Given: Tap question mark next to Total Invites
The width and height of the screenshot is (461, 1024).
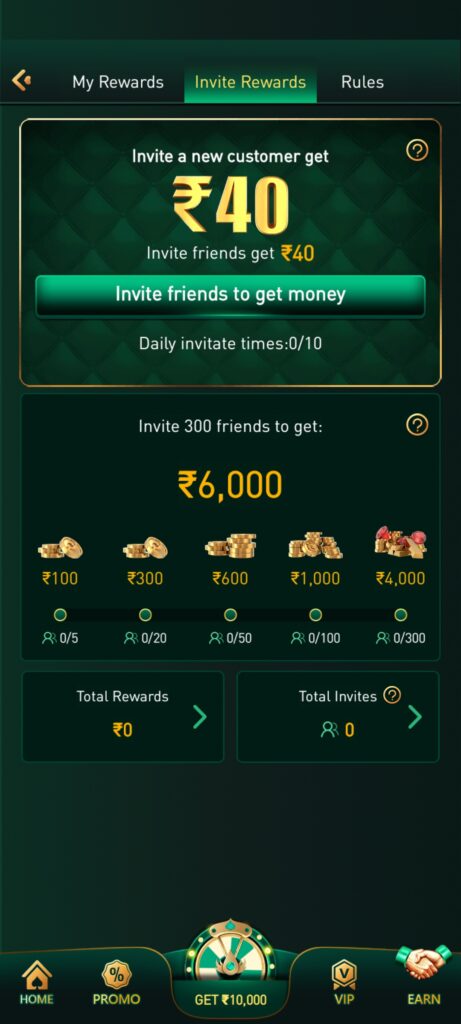Looking at the screenshot, I should pyautogui.click(x=392, y=696).
